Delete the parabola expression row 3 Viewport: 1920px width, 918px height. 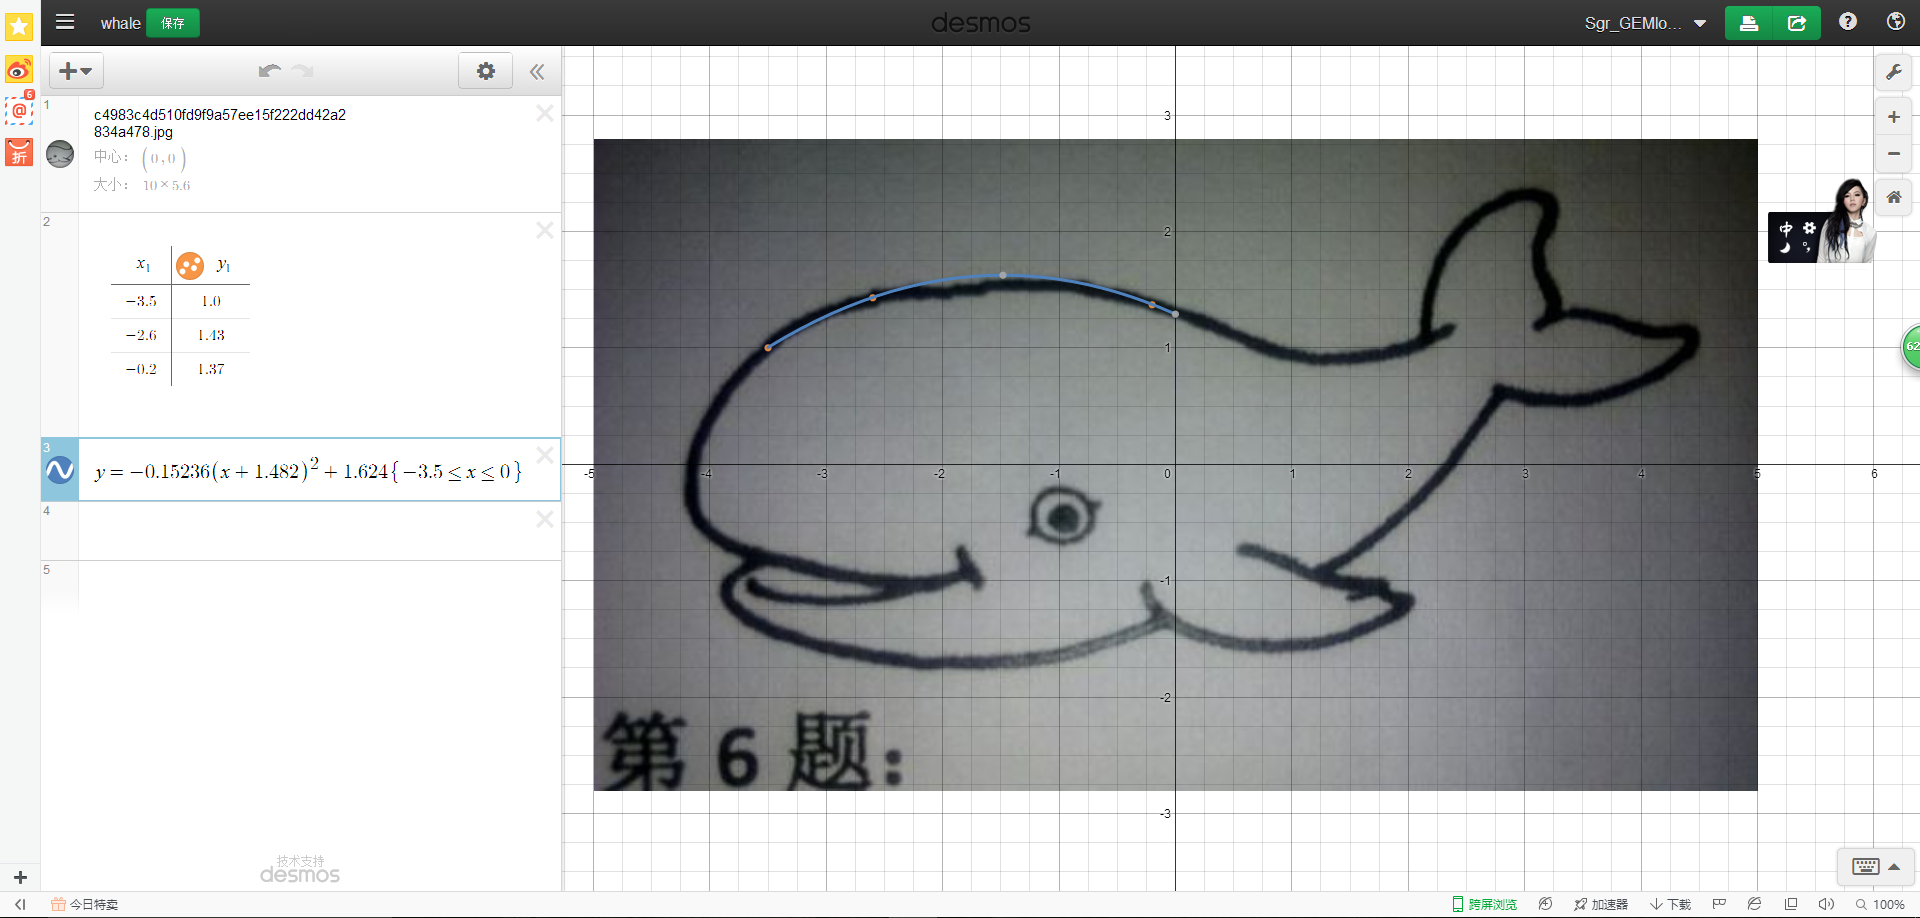[545, 455]
